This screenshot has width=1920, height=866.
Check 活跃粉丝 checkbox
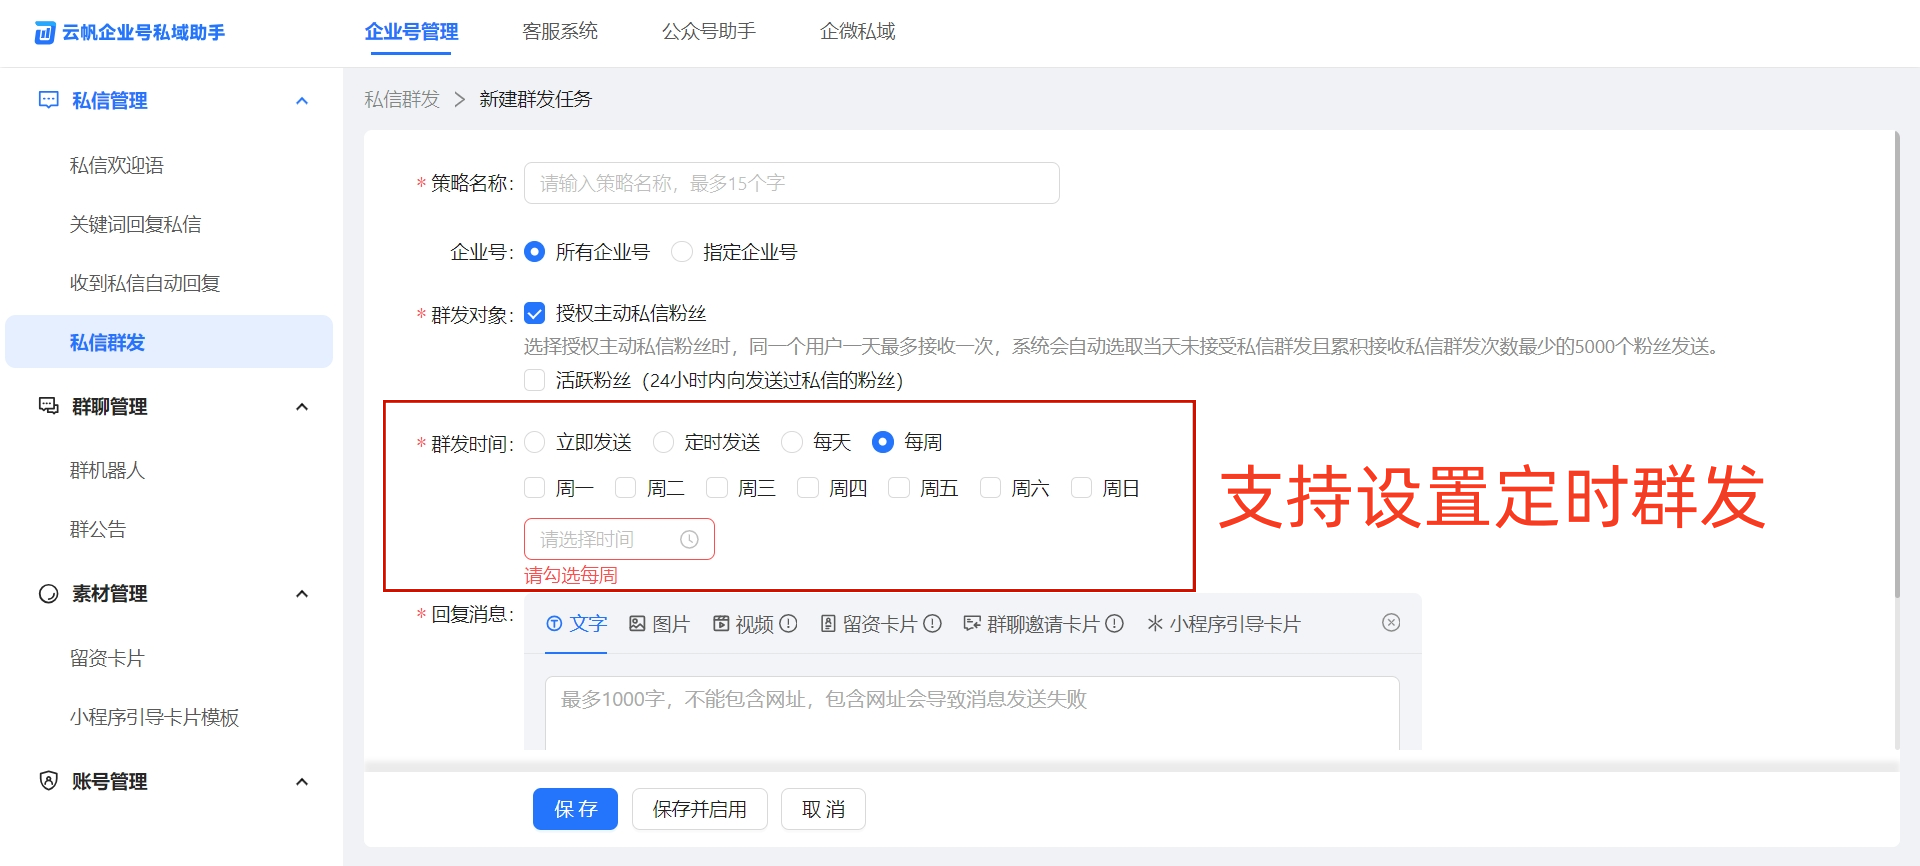[x=535, y=380]
